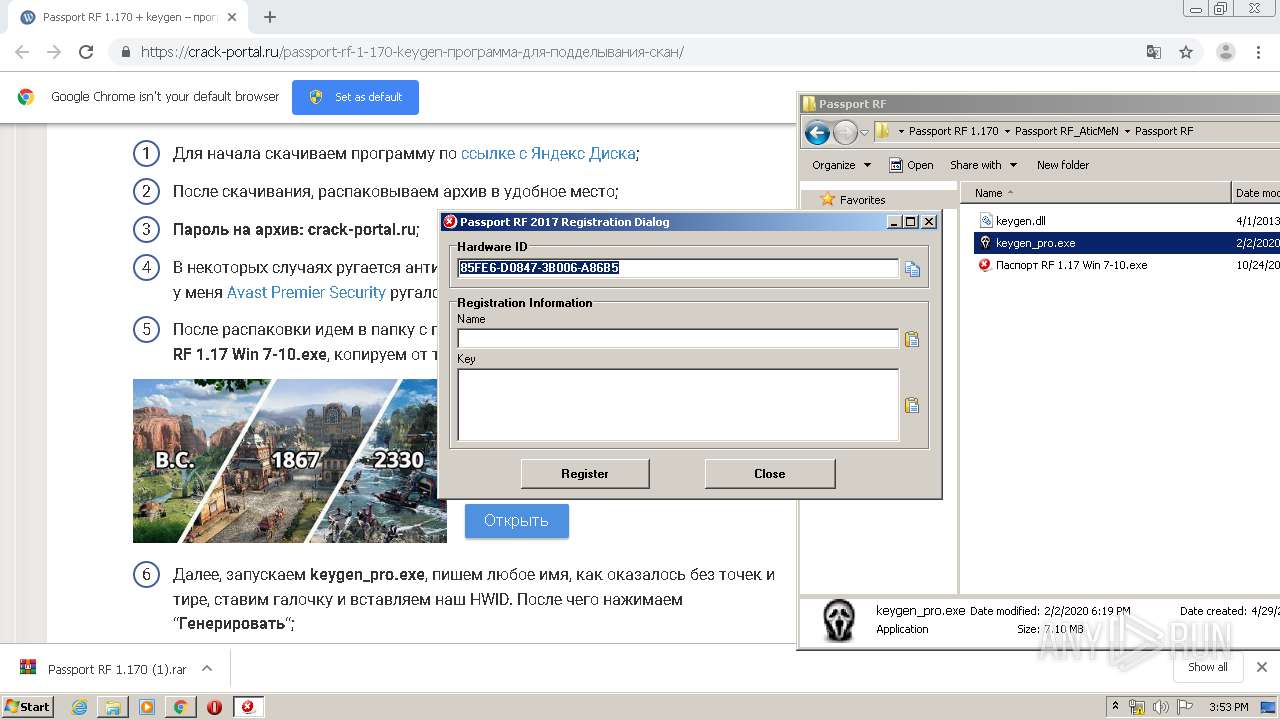Open the Windows Start menu

[27, 706]
